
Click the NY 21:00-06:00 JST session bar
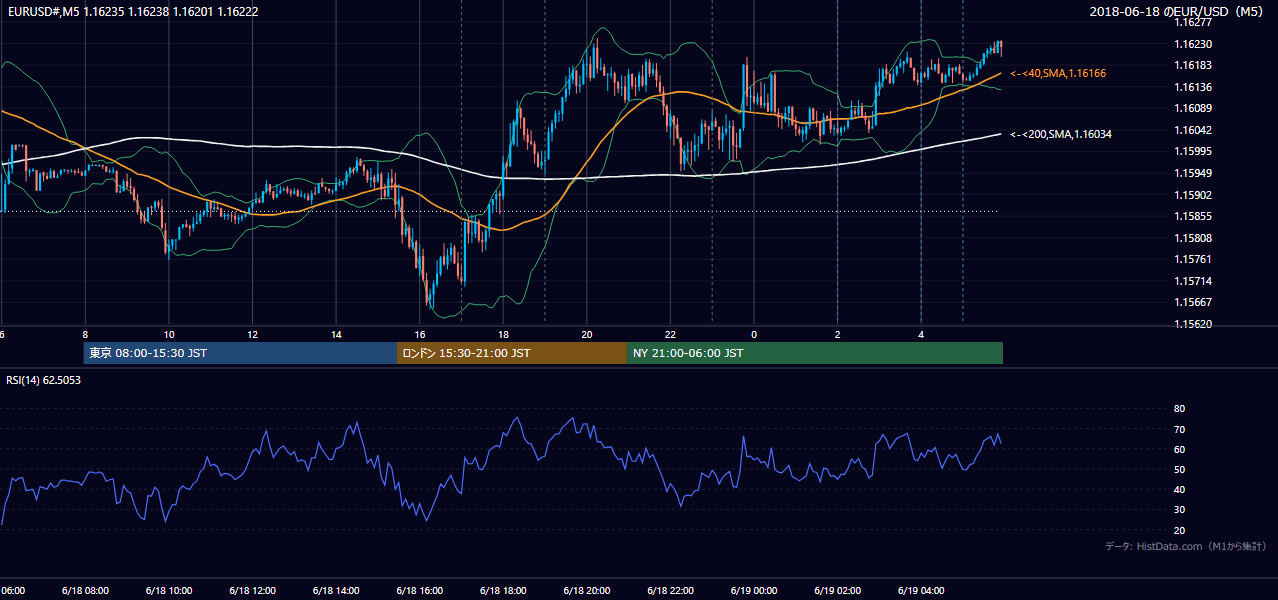click(x=815, y=353)
